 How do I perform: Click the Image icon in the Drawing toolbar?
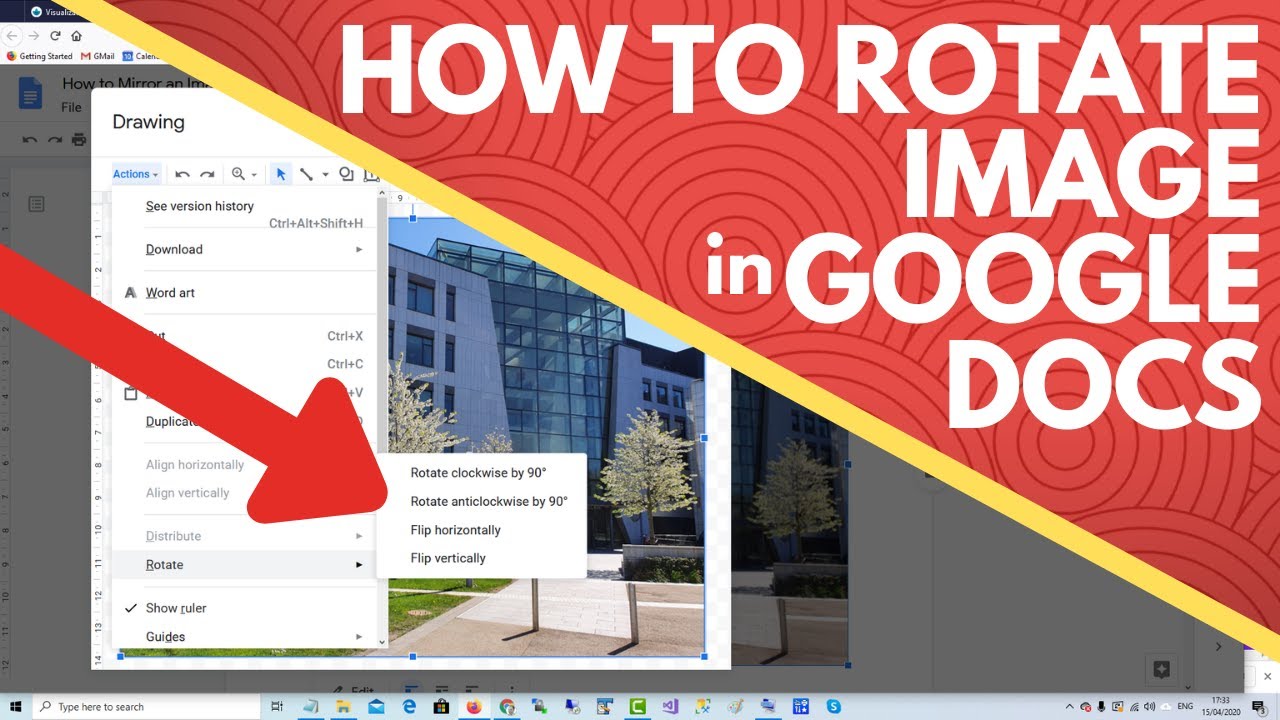pyautogui.click(x=373, y=174)
